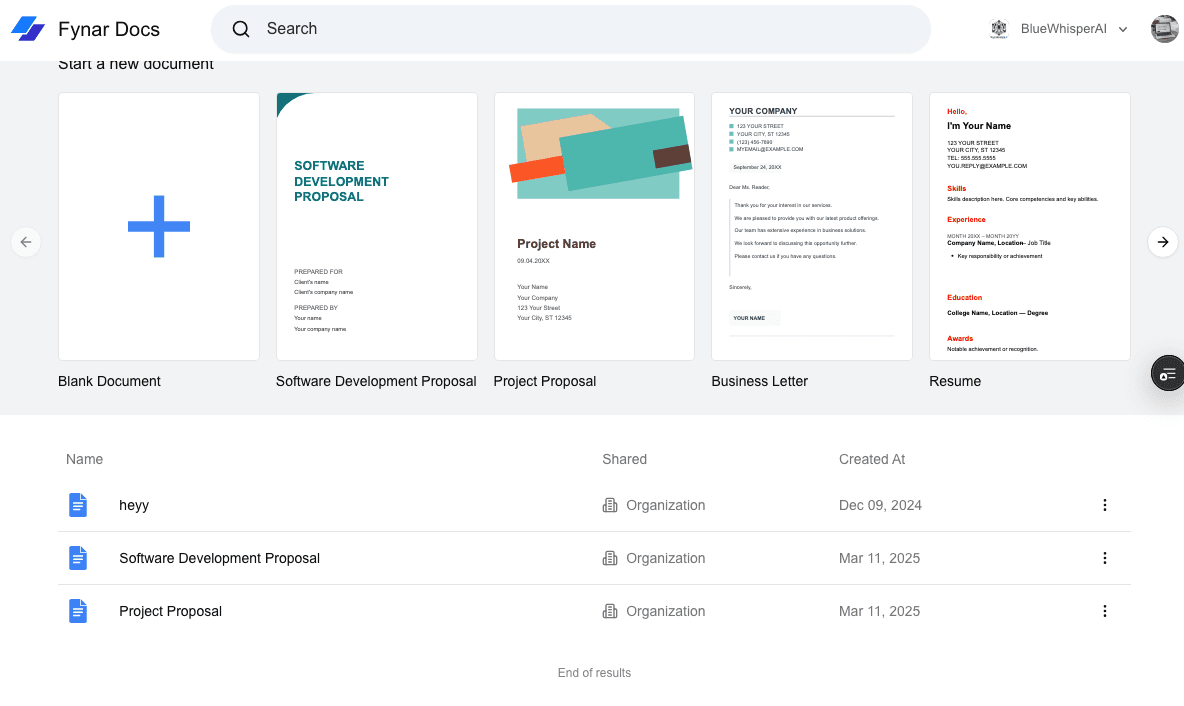The image size is (1184, 706).
Task: Click the left arrow of template carousel
Action: [26, 242]
